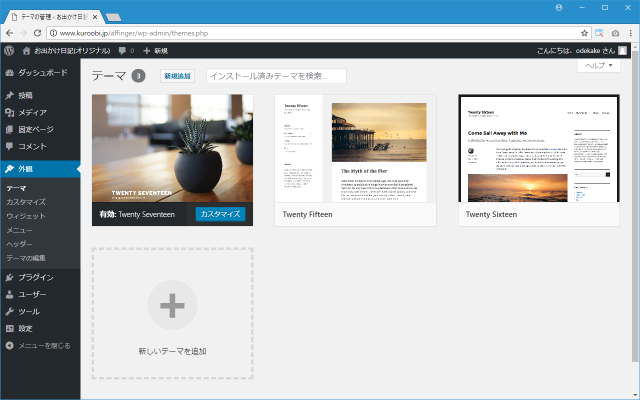Select the Twenty Fifteen theme thumbnail
640x400 pixels.
tap(356, 149)
